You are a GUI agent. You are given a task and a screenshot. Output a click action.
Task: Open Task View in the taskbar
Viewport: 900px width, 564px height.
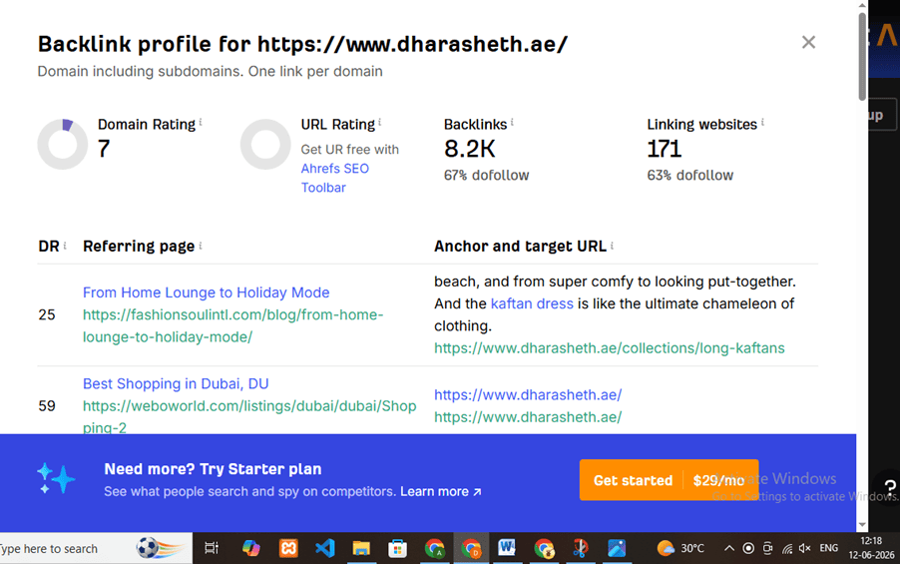pyautogui.click(x=211, y=549)
